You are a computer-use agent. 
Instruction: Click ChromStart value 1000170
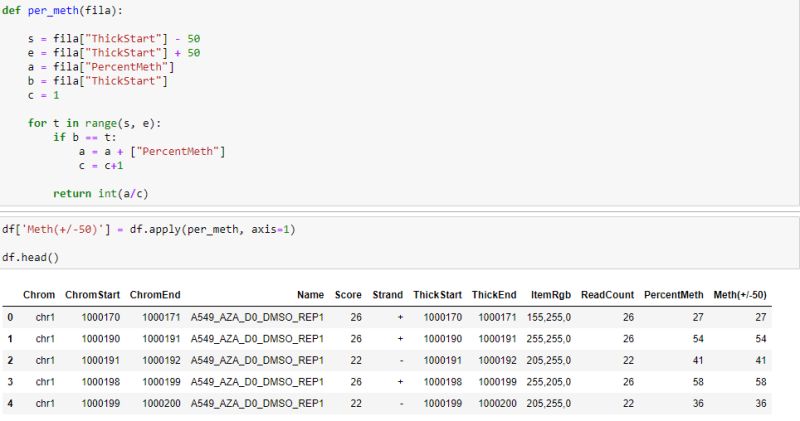(101, 317)
